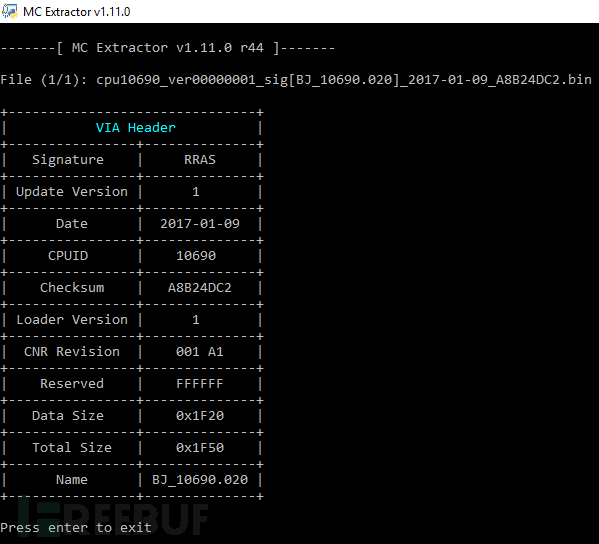
Task: Click the MC Extractor v1.11.0 window title
Action: pyautogui.click(x=76, y=12)
